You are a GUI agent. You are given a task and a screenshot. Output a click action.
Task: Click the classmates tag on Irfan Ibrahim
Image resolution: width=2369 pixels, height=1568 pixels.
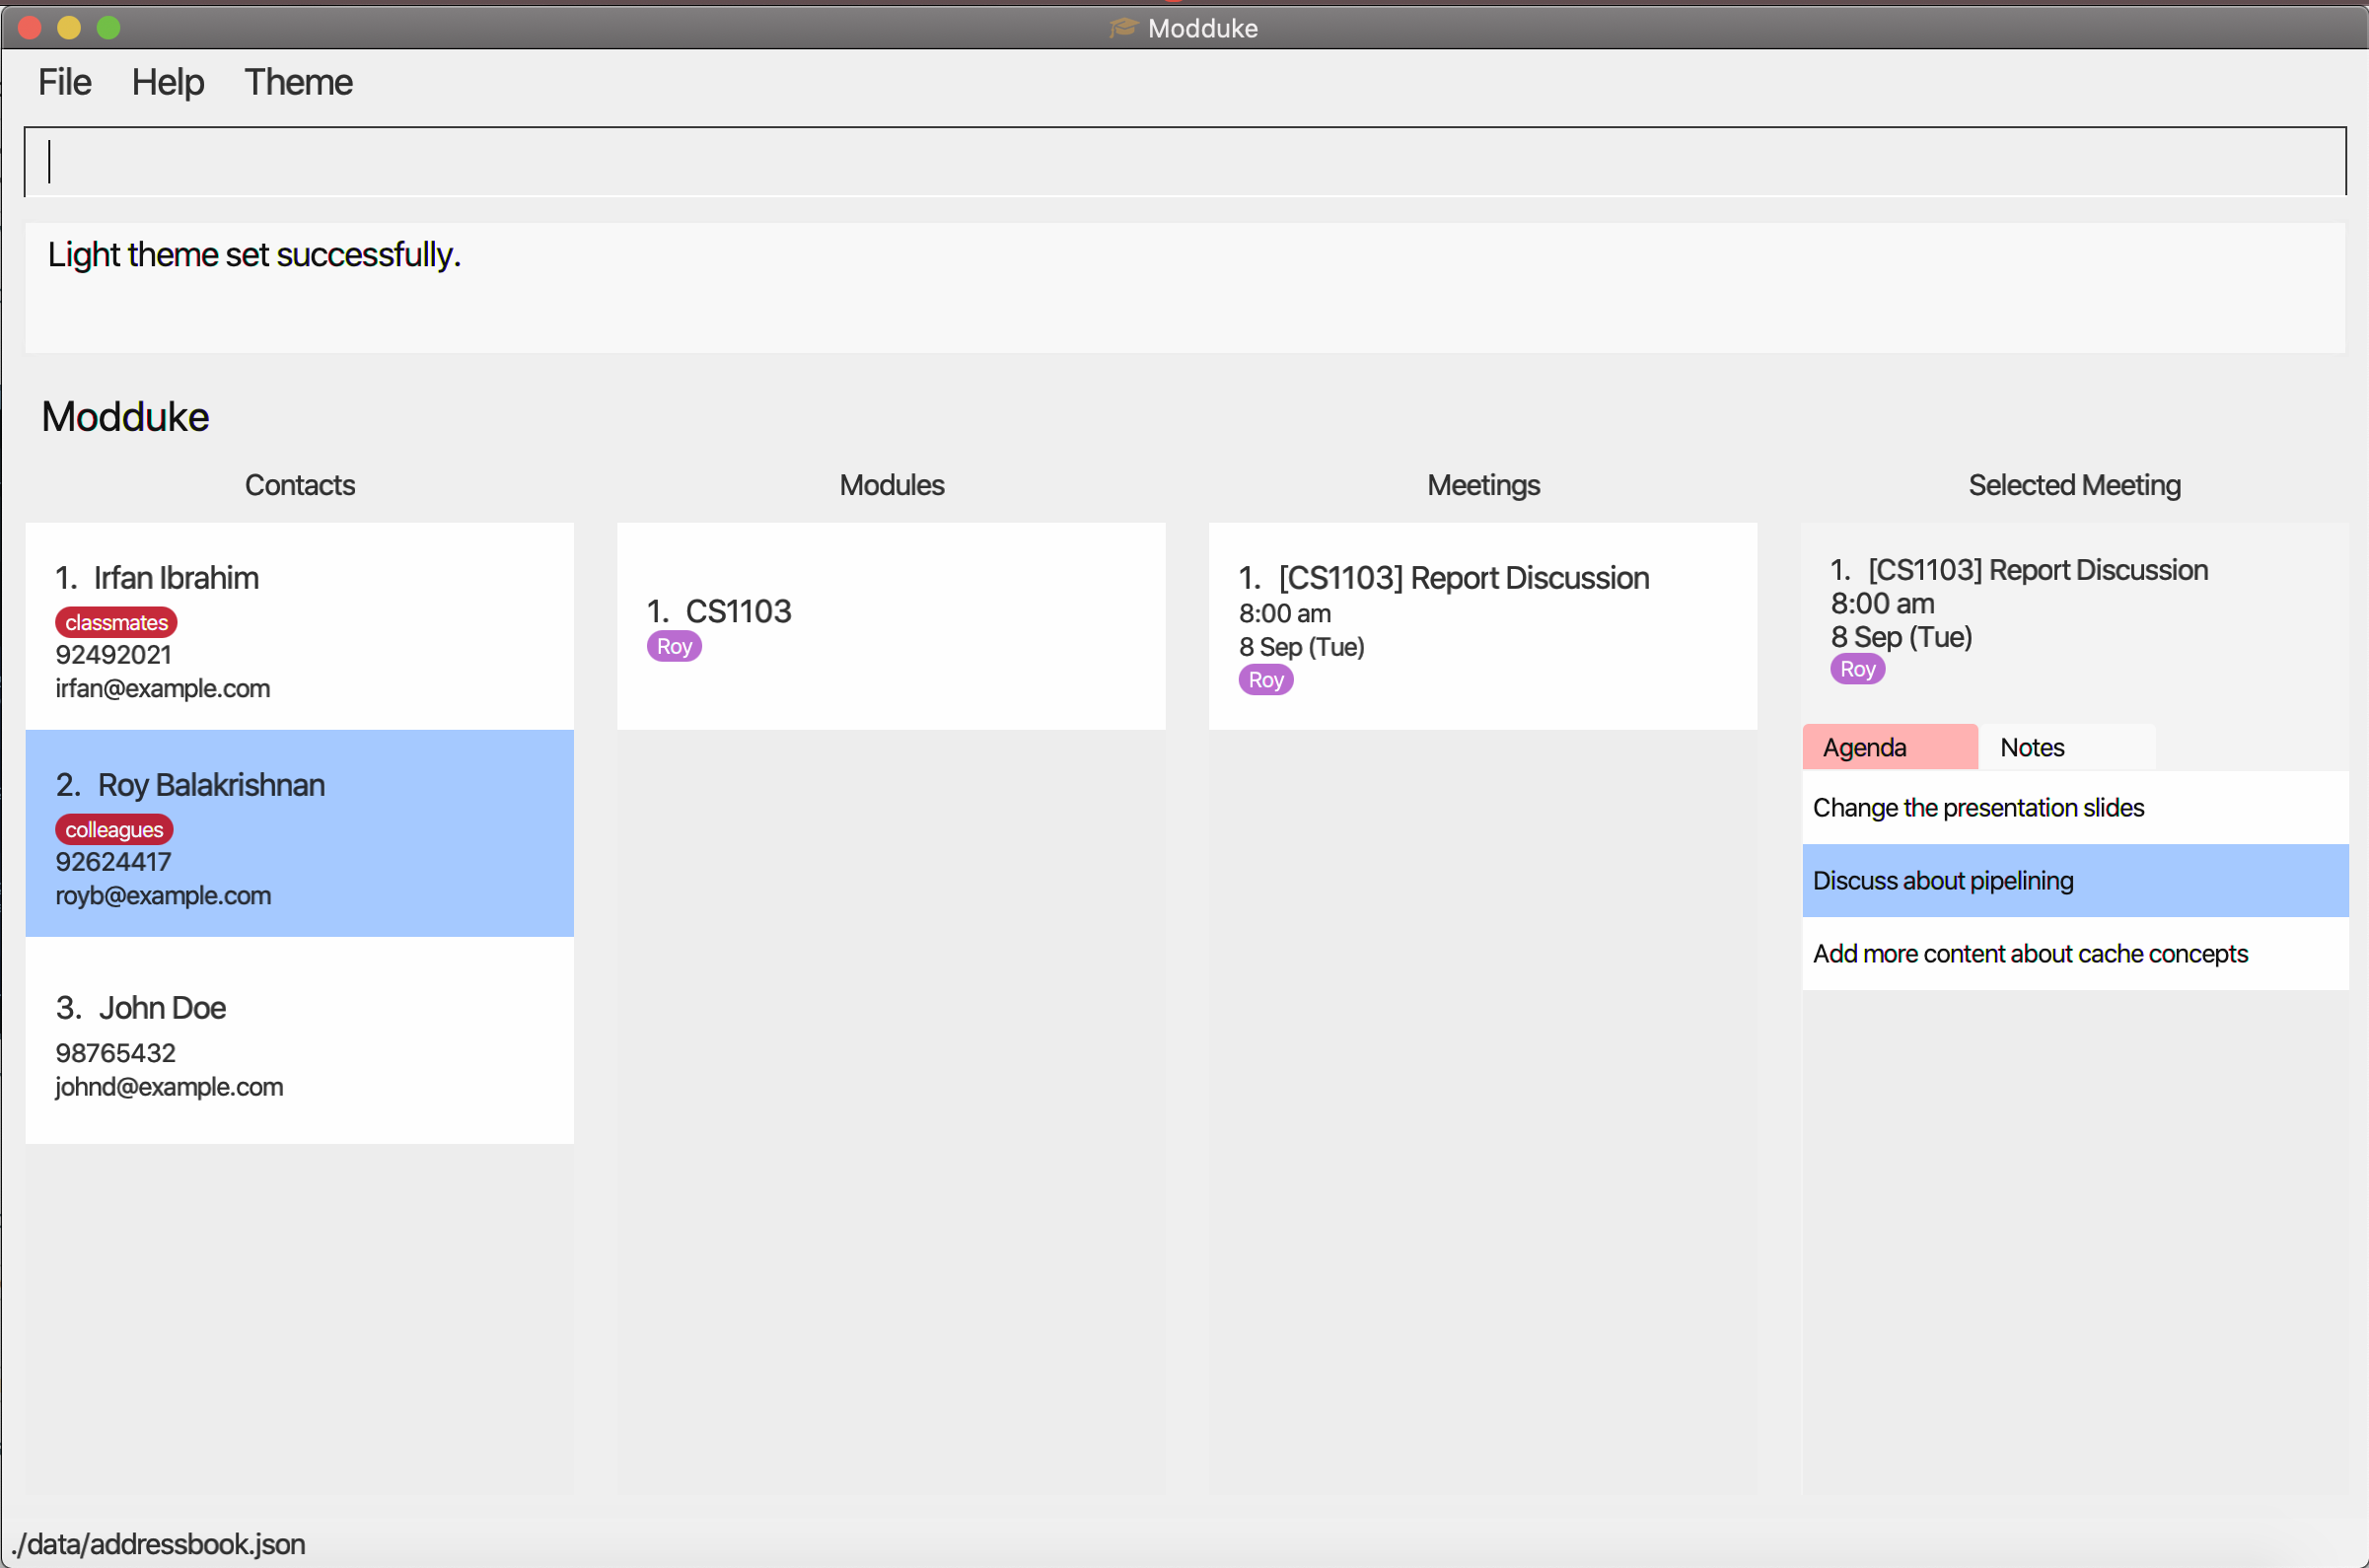click(x=116, y=622)
